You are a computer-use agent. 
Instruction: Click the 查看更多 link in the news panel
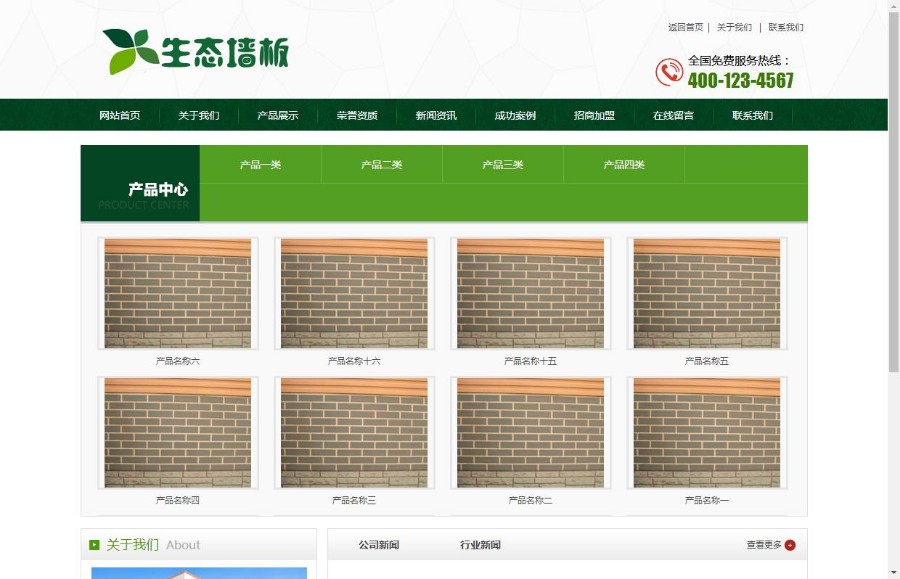[764, 545]
